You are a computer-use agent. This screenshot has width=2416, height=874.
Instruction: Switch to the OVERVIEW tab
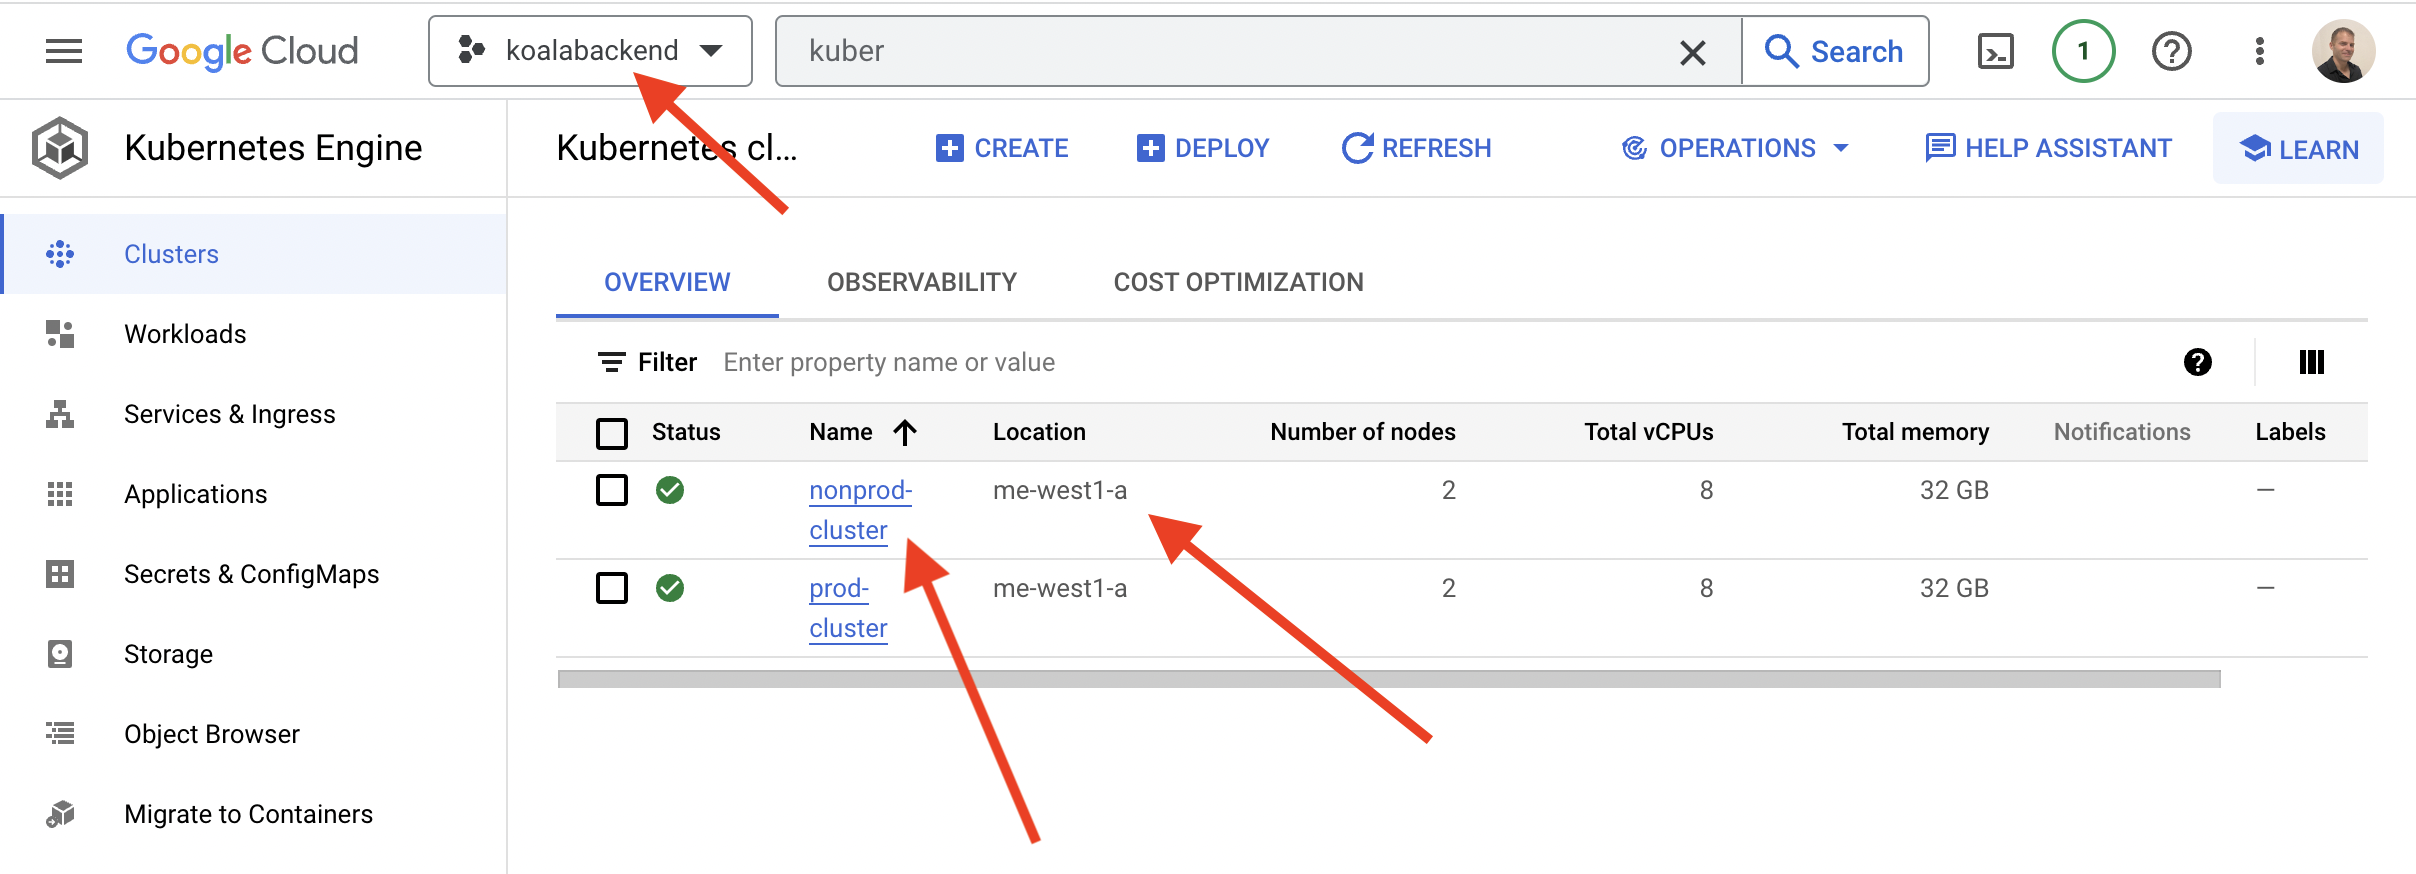(x=667, y=282)
